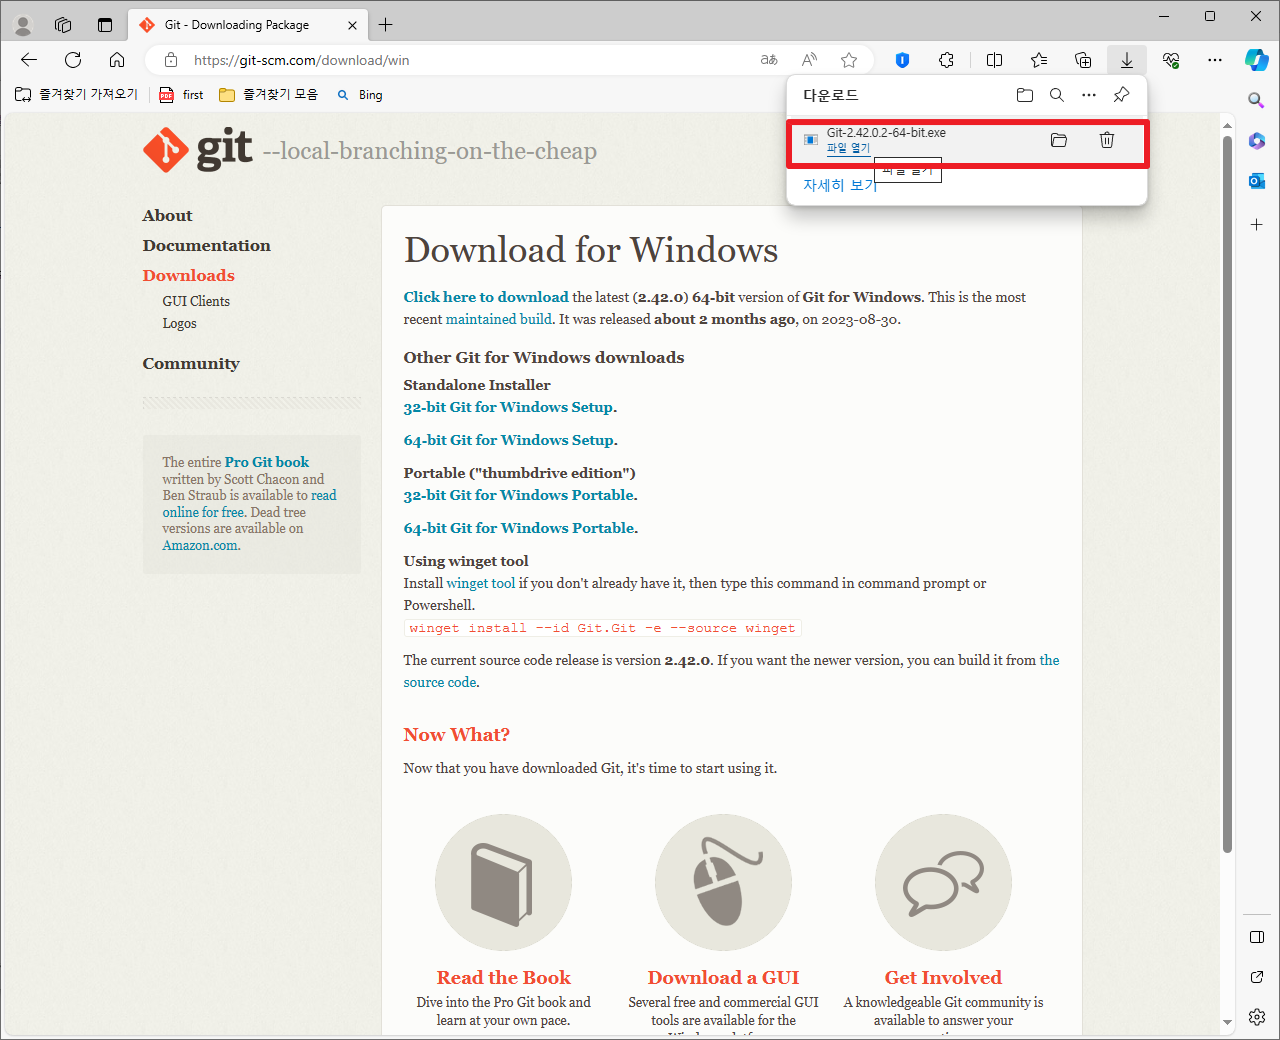This screenshot has width=1280, height=1040.
Task: Open the translate page icon in address bar
Action: click(x=769, y=60)
